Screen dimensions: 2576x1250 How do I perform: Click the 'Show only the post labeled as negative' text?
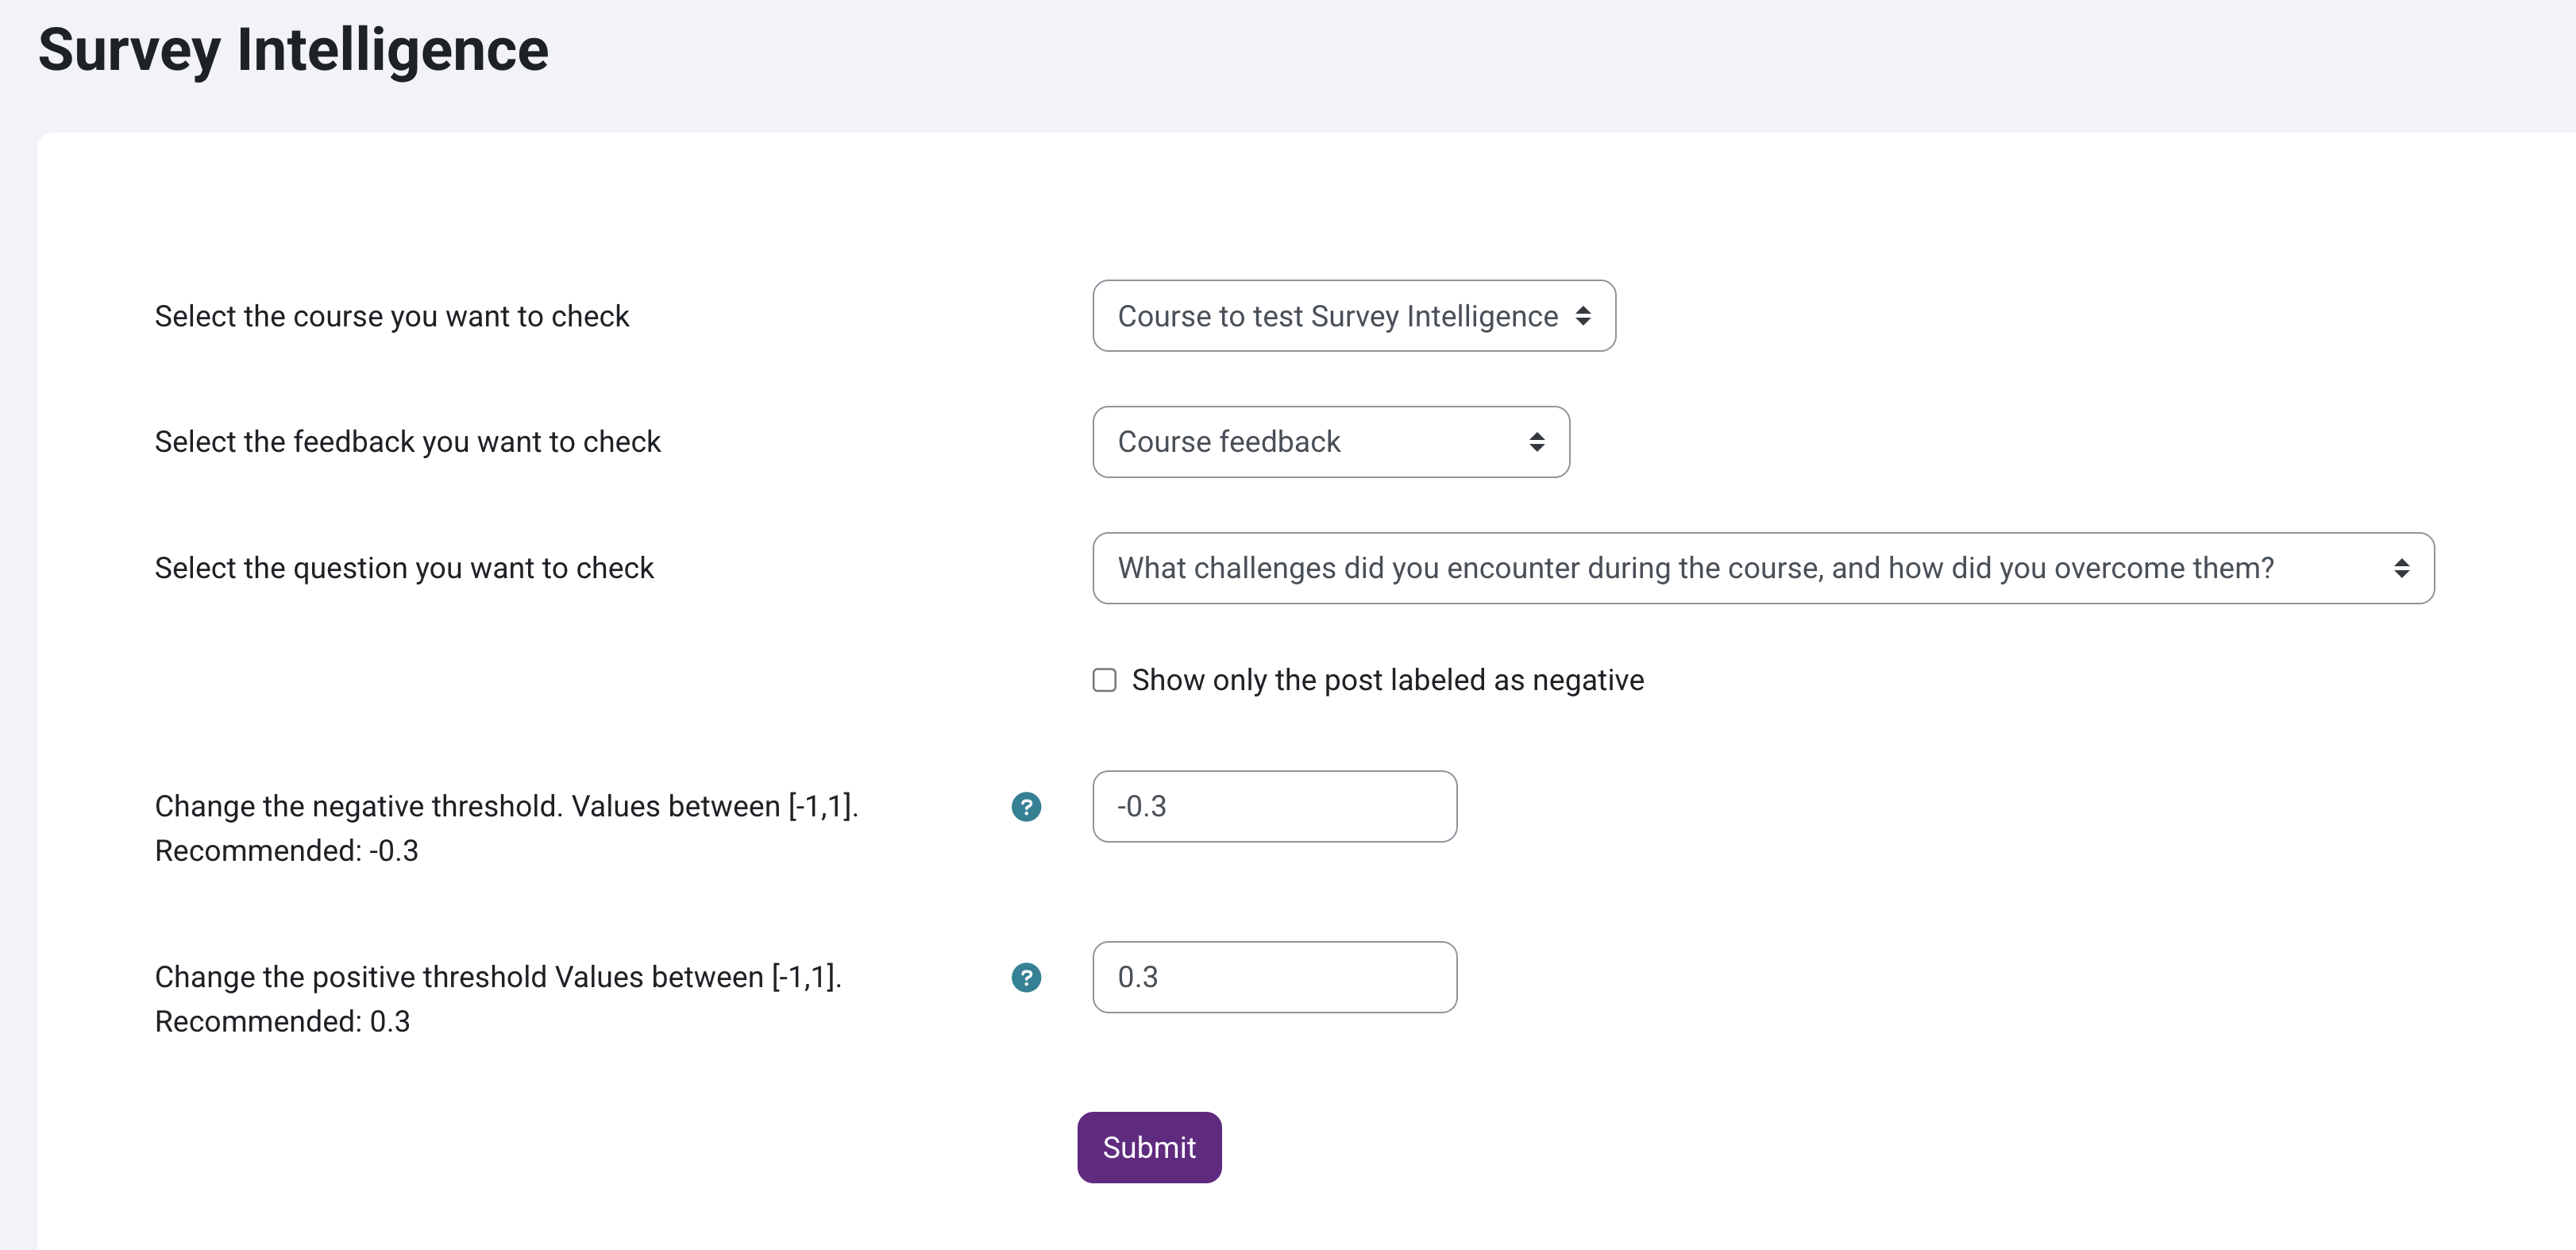tap(1387, 680)
